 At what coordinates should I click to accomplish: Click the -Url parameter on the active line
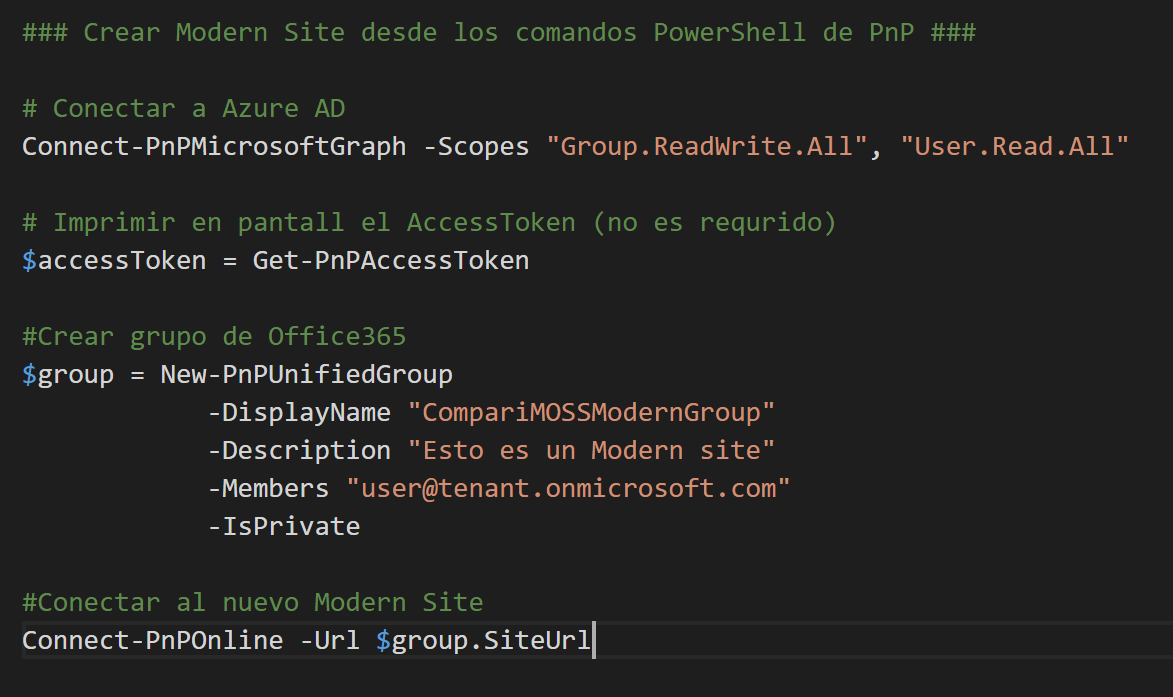(330, 640)
